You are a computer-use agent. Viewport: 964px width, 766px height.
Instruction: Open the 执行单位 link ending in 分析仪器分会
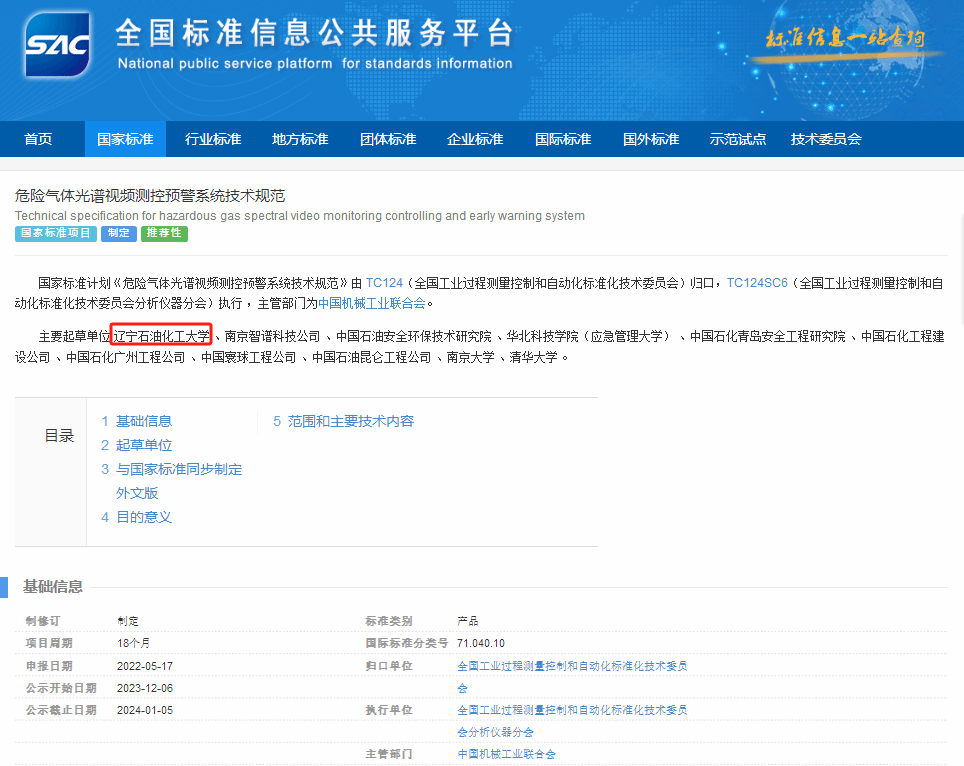tap(572, 721)
